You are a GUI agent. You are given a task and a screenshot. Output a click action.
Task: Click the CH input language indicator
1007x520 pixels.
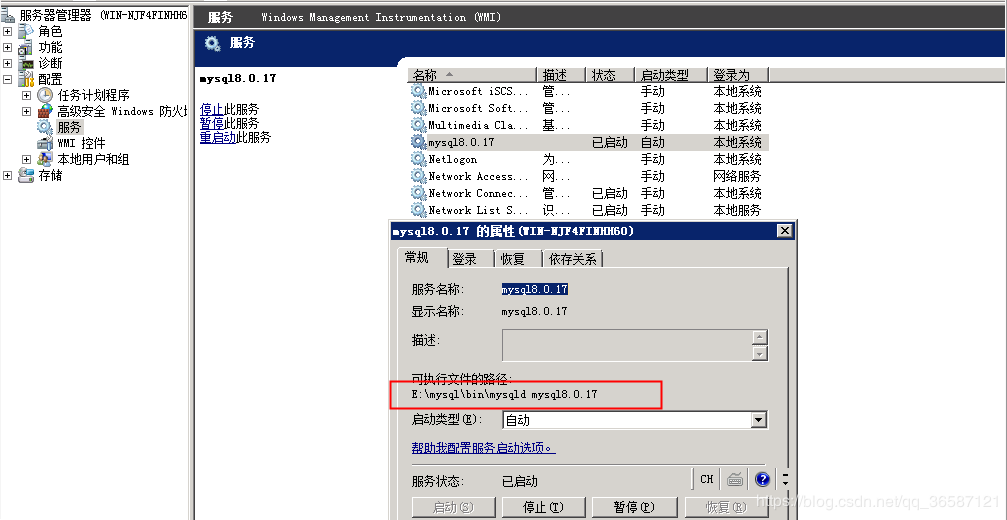(x=707, y=479)
